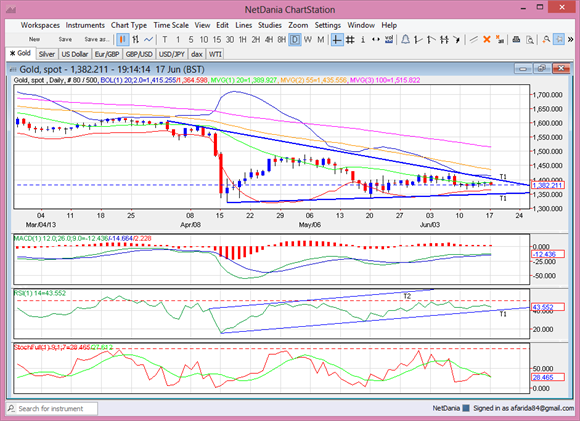Screen dimensions: 580x421
Task: Set time scale to Tick (T)
Action: pos(165,40)
